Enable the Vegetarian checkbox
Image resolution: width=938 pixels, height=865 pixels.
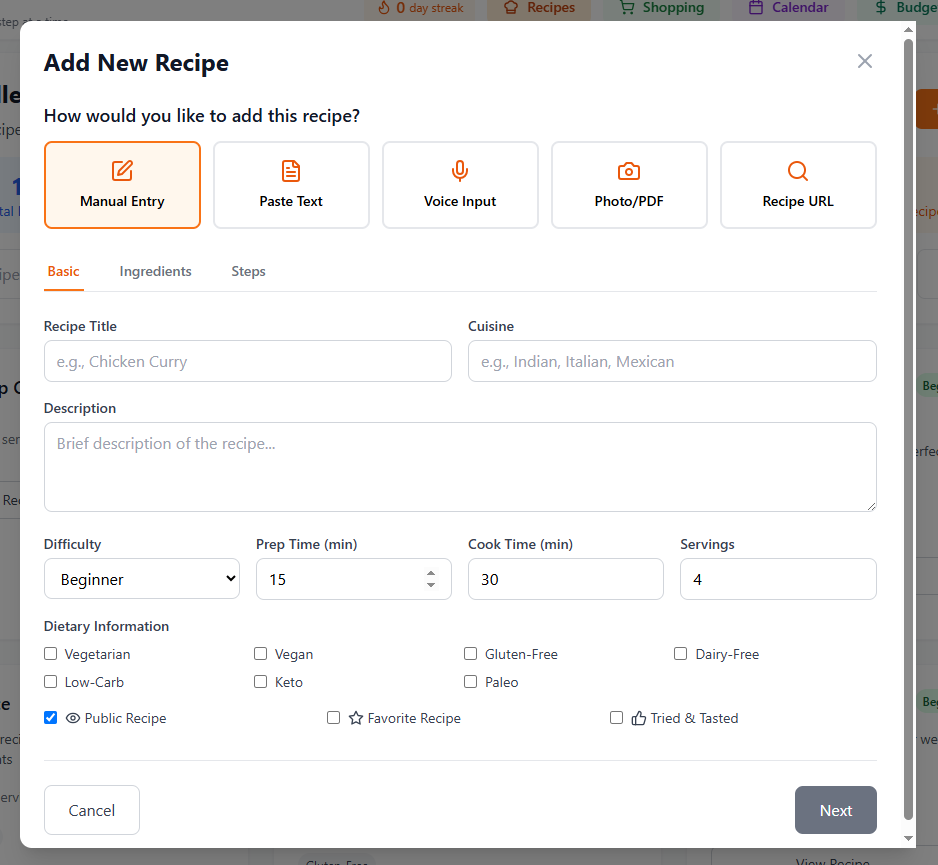point(51,654)
